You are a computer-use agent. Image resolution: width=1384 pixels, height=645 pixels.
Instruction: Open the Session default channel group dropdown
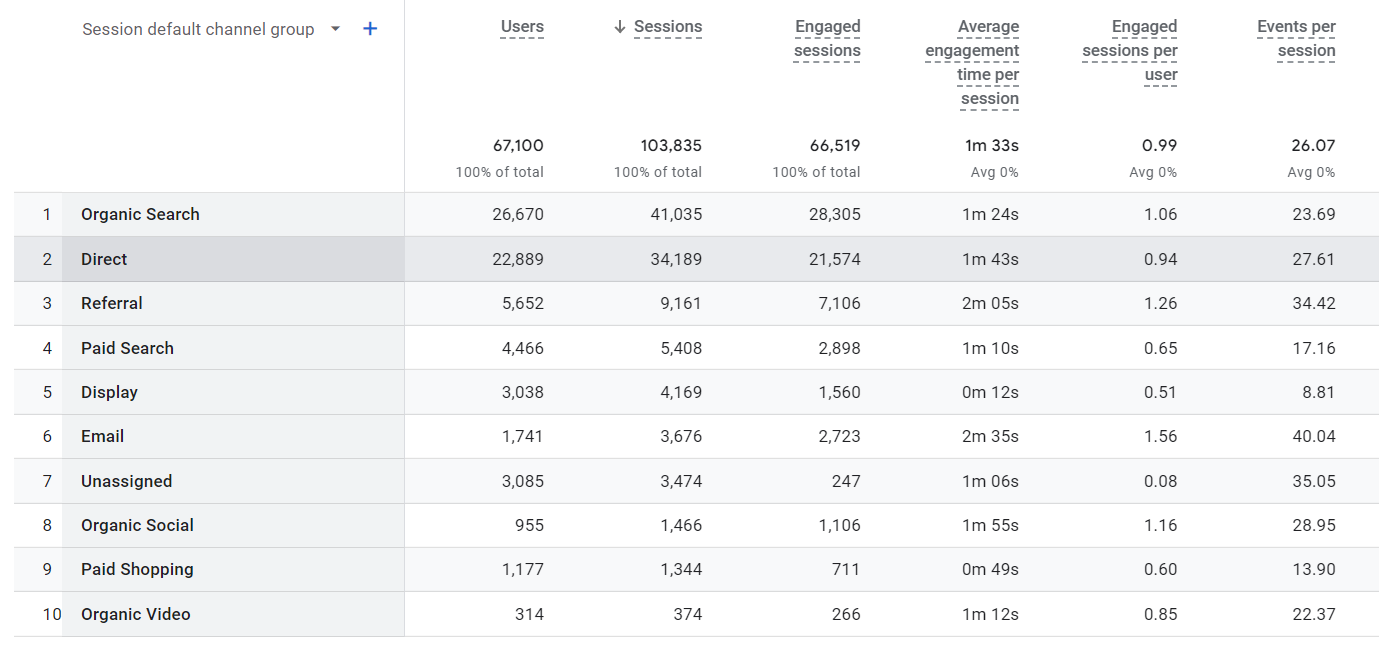(197, 28)
